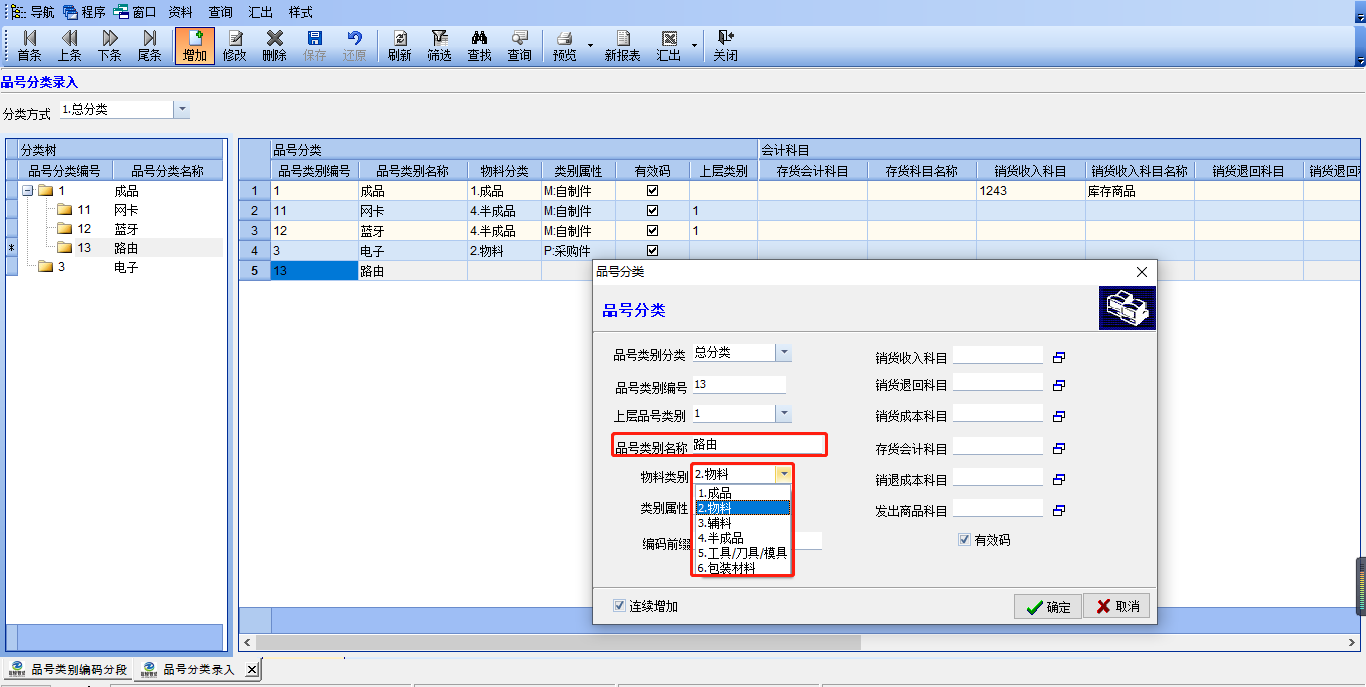
Task: Open the 样式 menu
Action: (x=300, y=12)
